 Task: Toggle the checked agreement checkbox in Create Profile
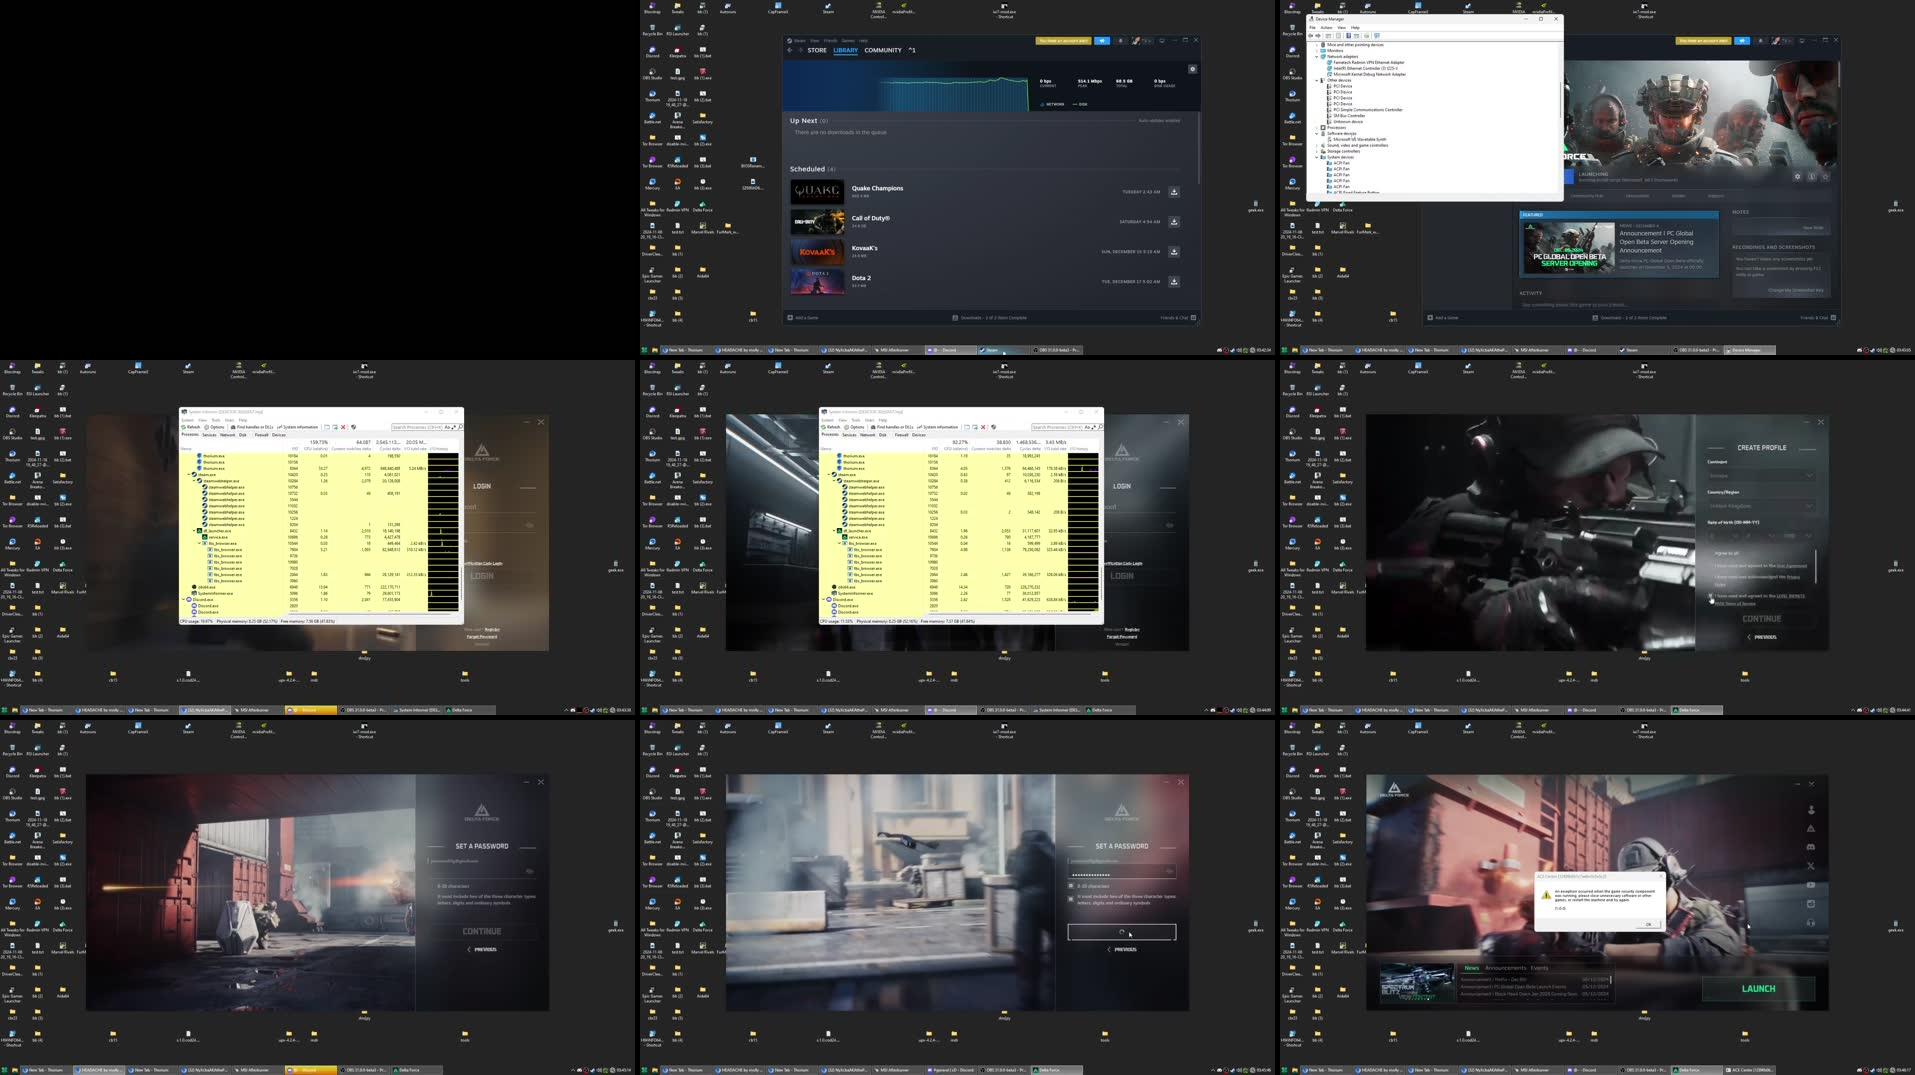click(1711, 596)
